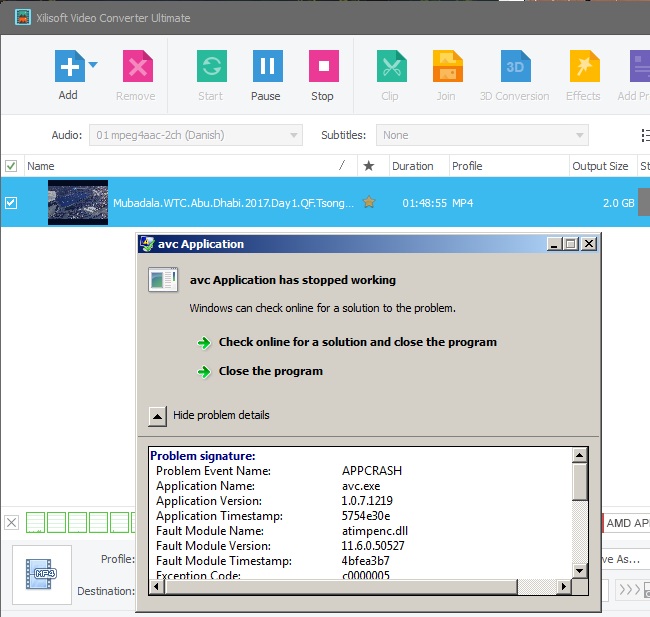Screen dimensions: 650x617
Task: Click the Hide problem details label
Action: pyautogui.click(x=221, y=415)
